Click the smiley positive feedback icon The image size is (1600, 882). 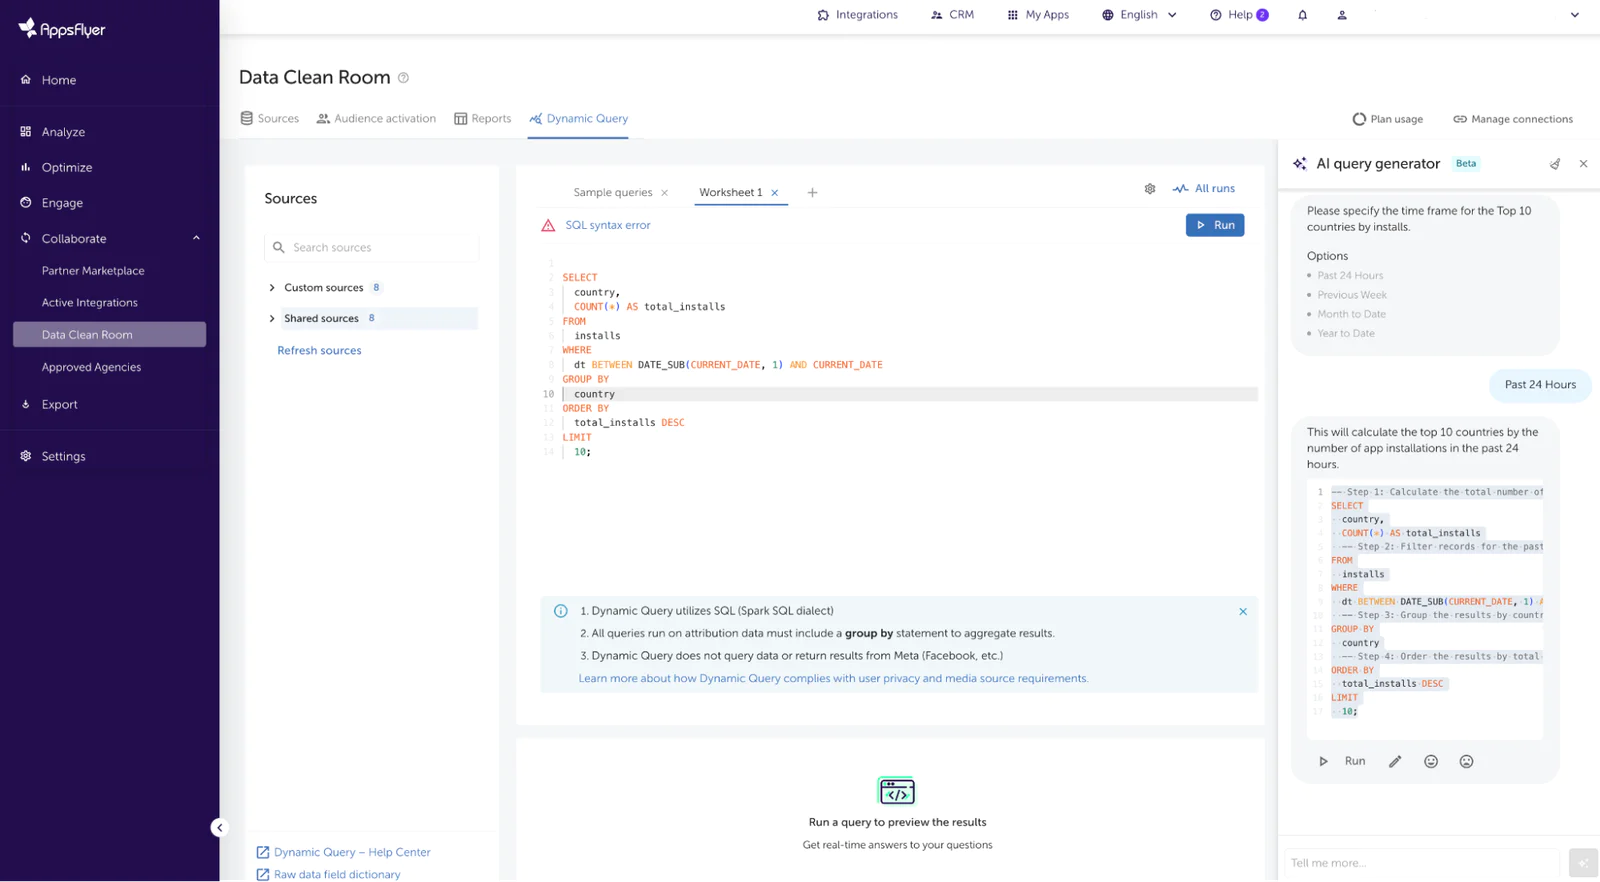[1431, 762]
